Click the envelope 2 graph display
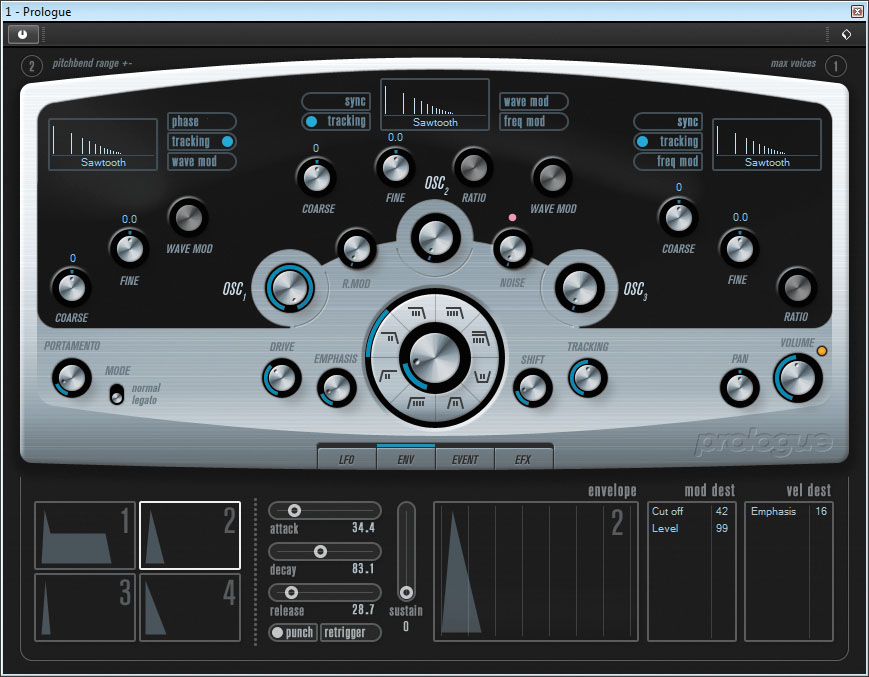Viewport: 869px width, 677px height. [x=536, y=571]
